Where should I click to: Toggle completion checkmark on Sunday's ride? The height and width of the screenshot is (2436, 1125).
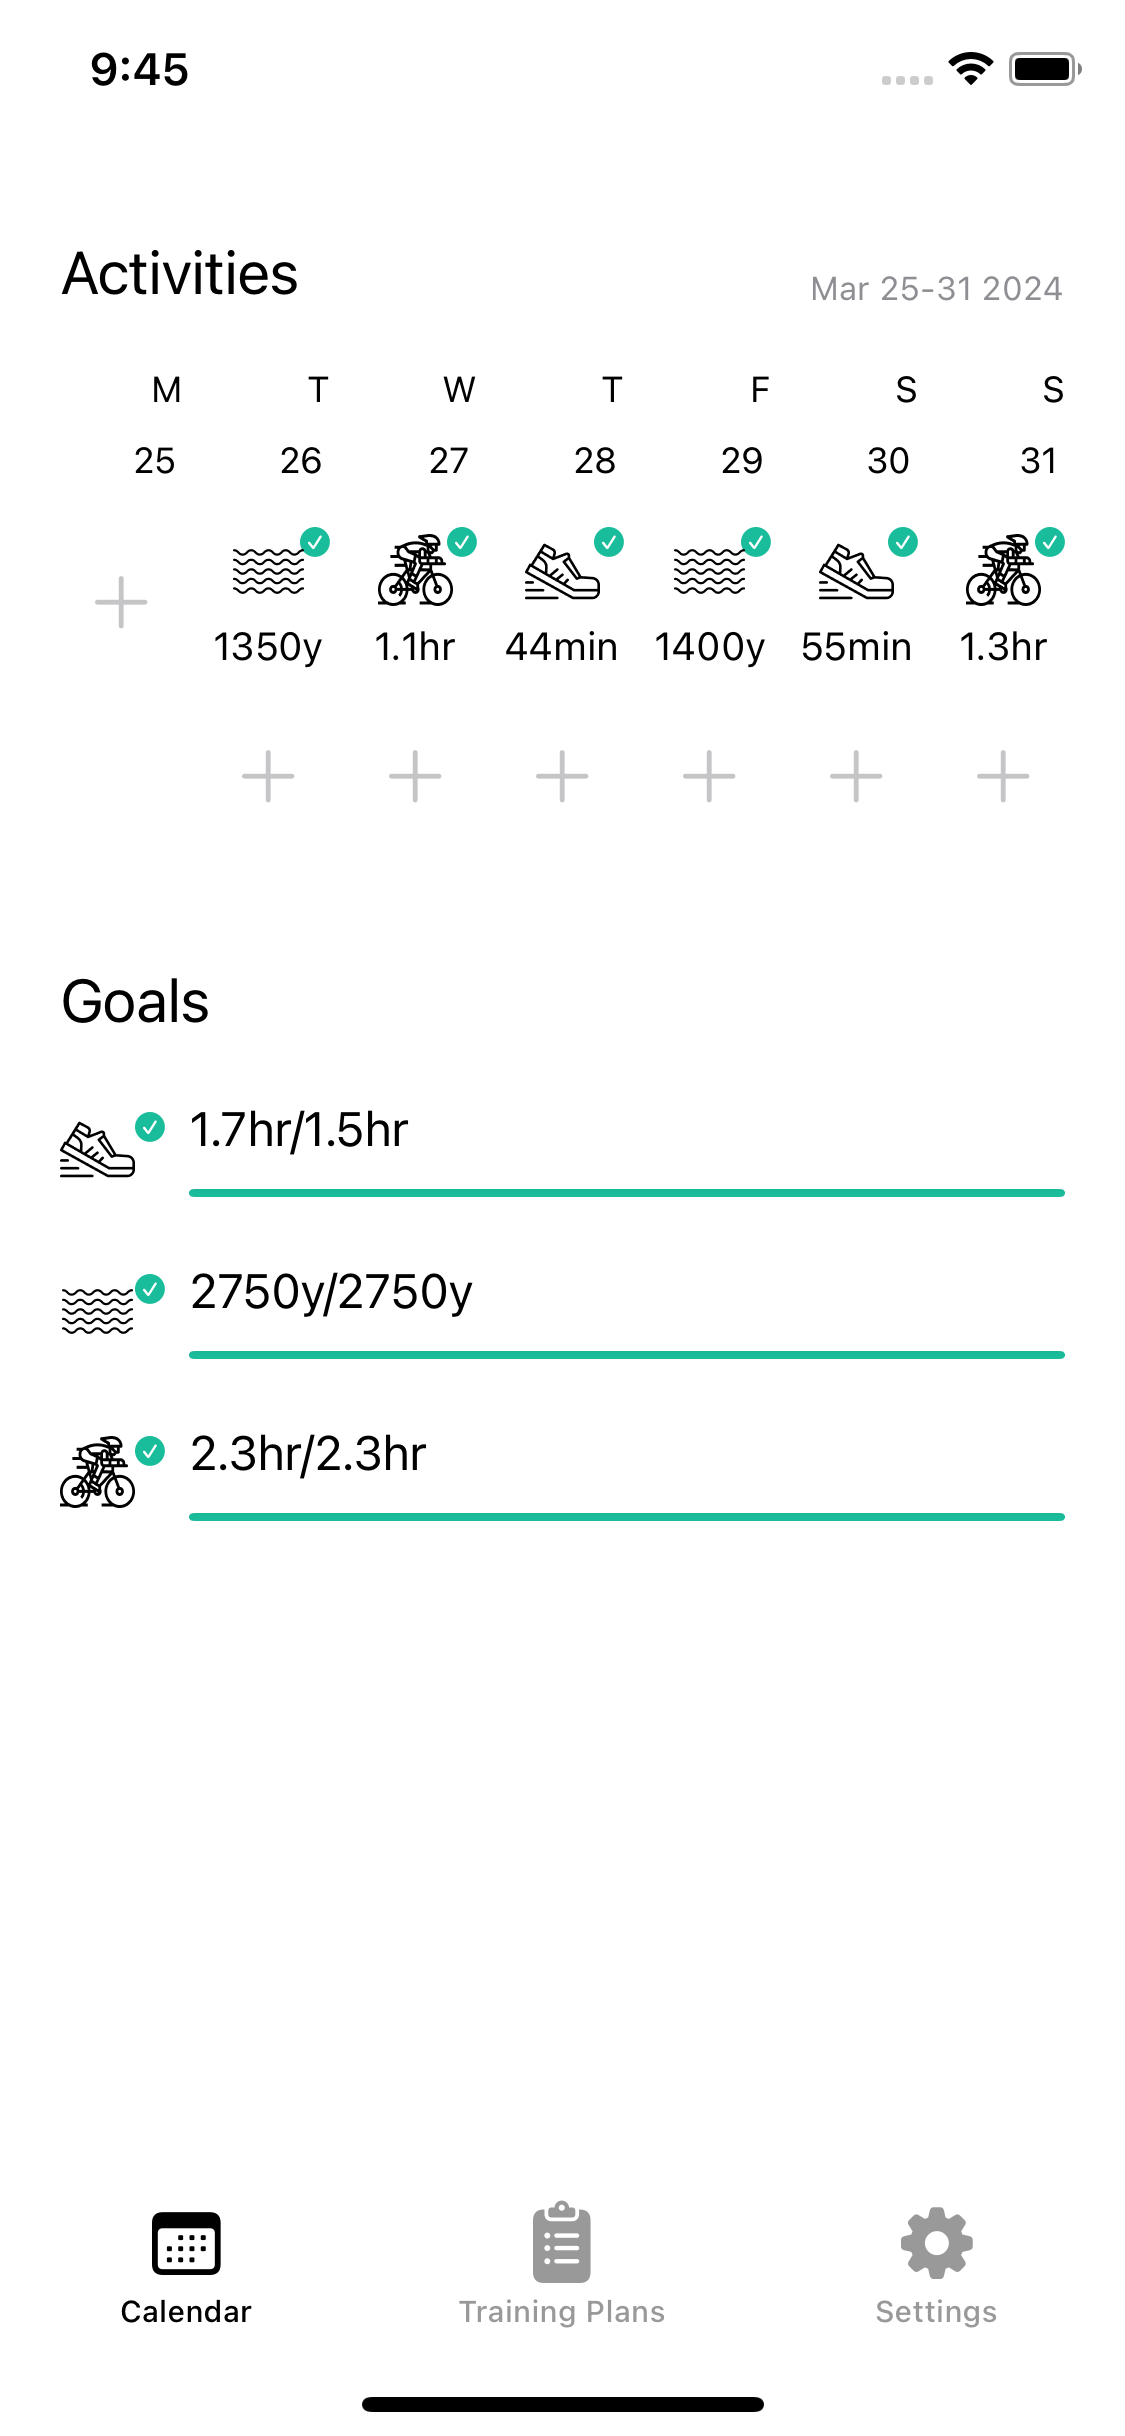coord(1050,542)
